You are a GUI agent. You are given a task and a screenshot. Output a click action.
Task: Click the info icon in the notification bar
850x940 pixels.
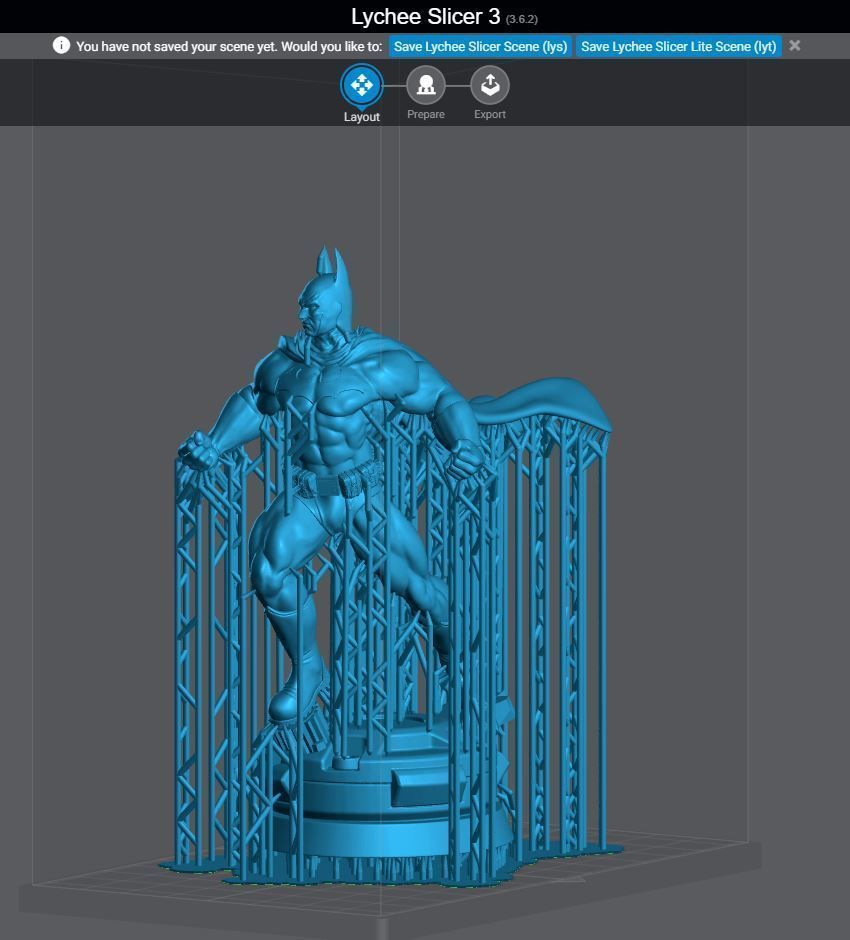coord(63,46)
